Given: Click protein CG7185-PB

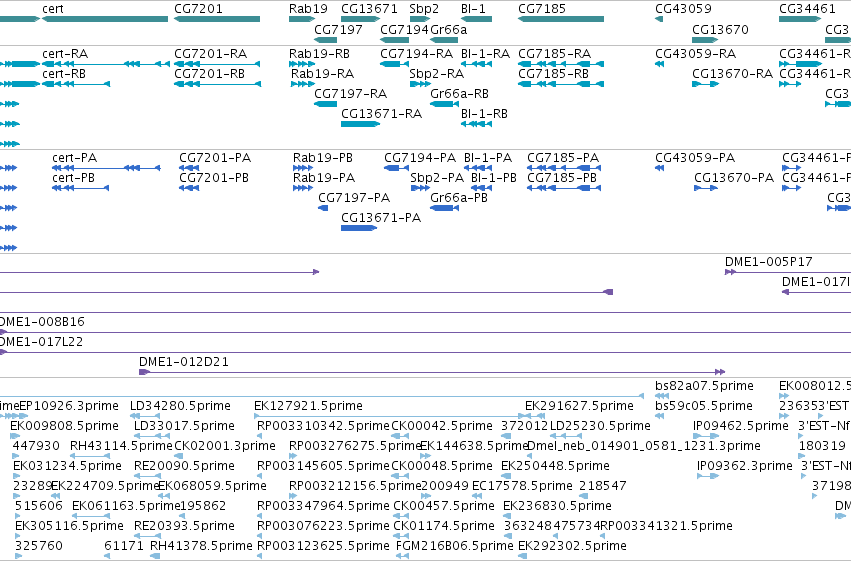Looking at the screenshot, I should [x=562, y=178].
